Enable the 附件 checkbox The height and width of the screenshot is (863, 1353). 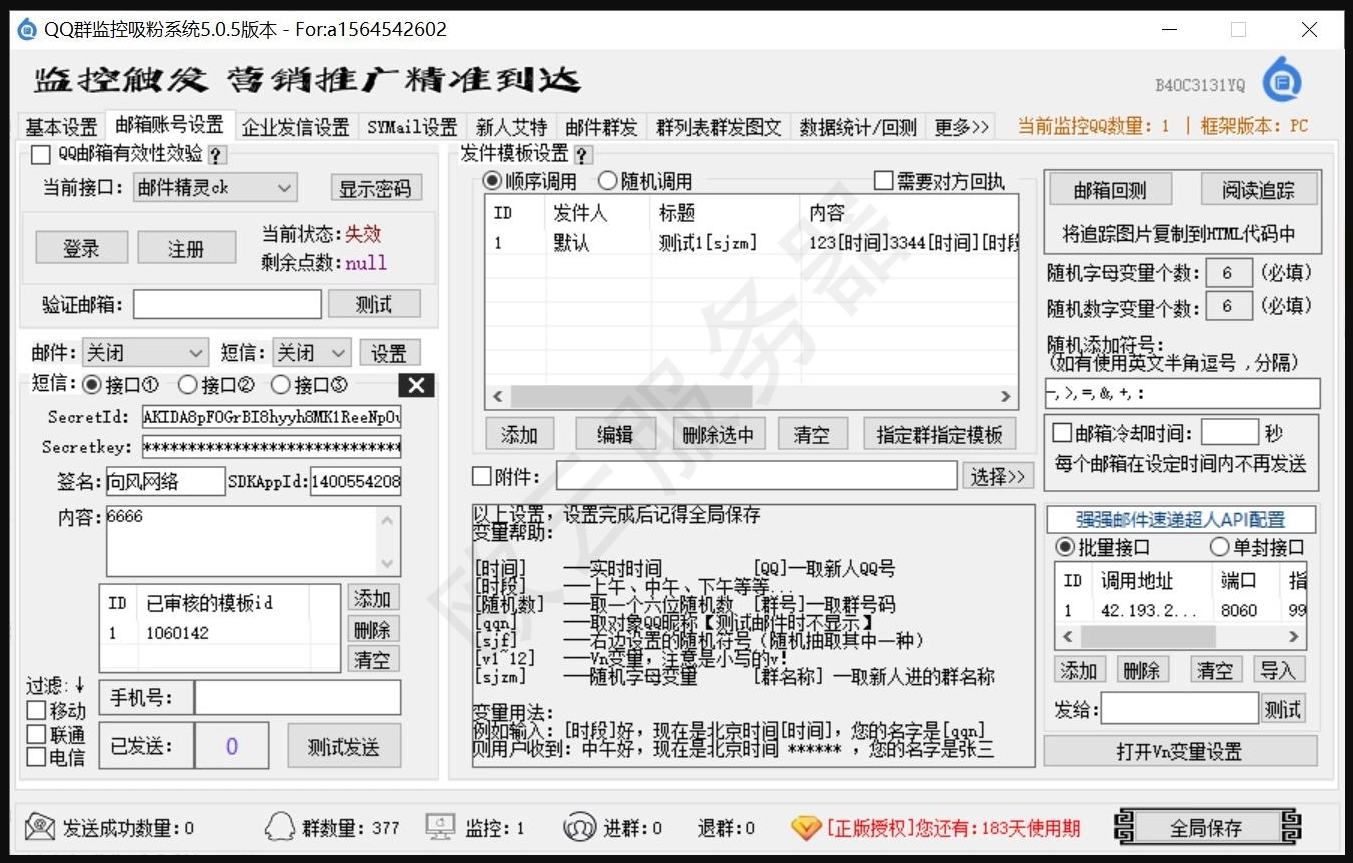coord(482,477)
